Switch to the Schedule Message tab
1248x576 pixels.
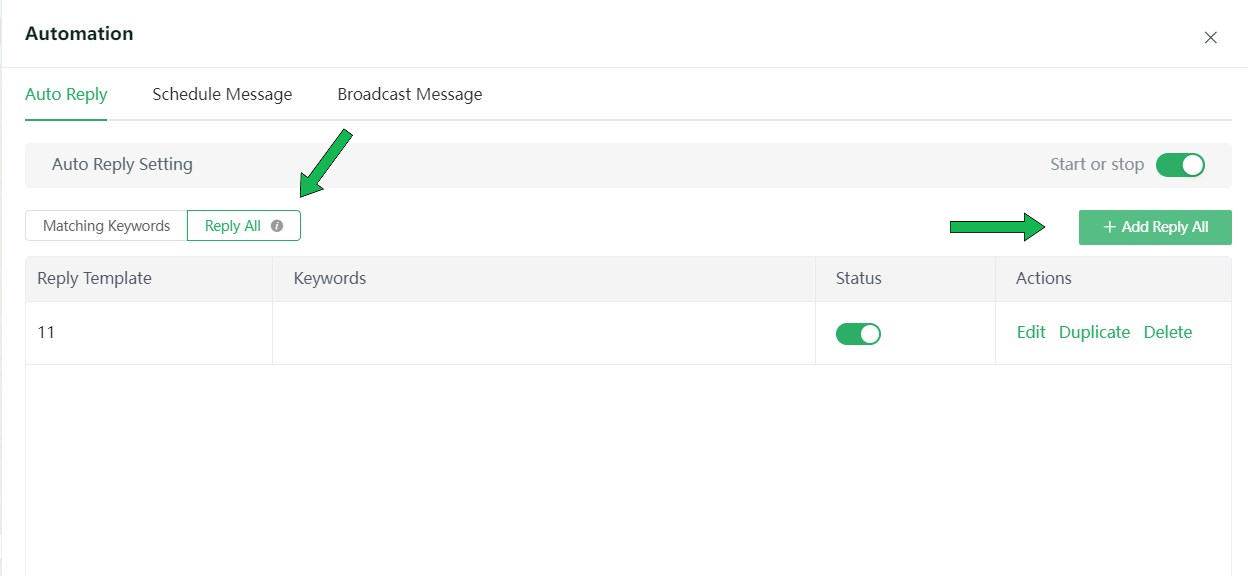(221, 94)
